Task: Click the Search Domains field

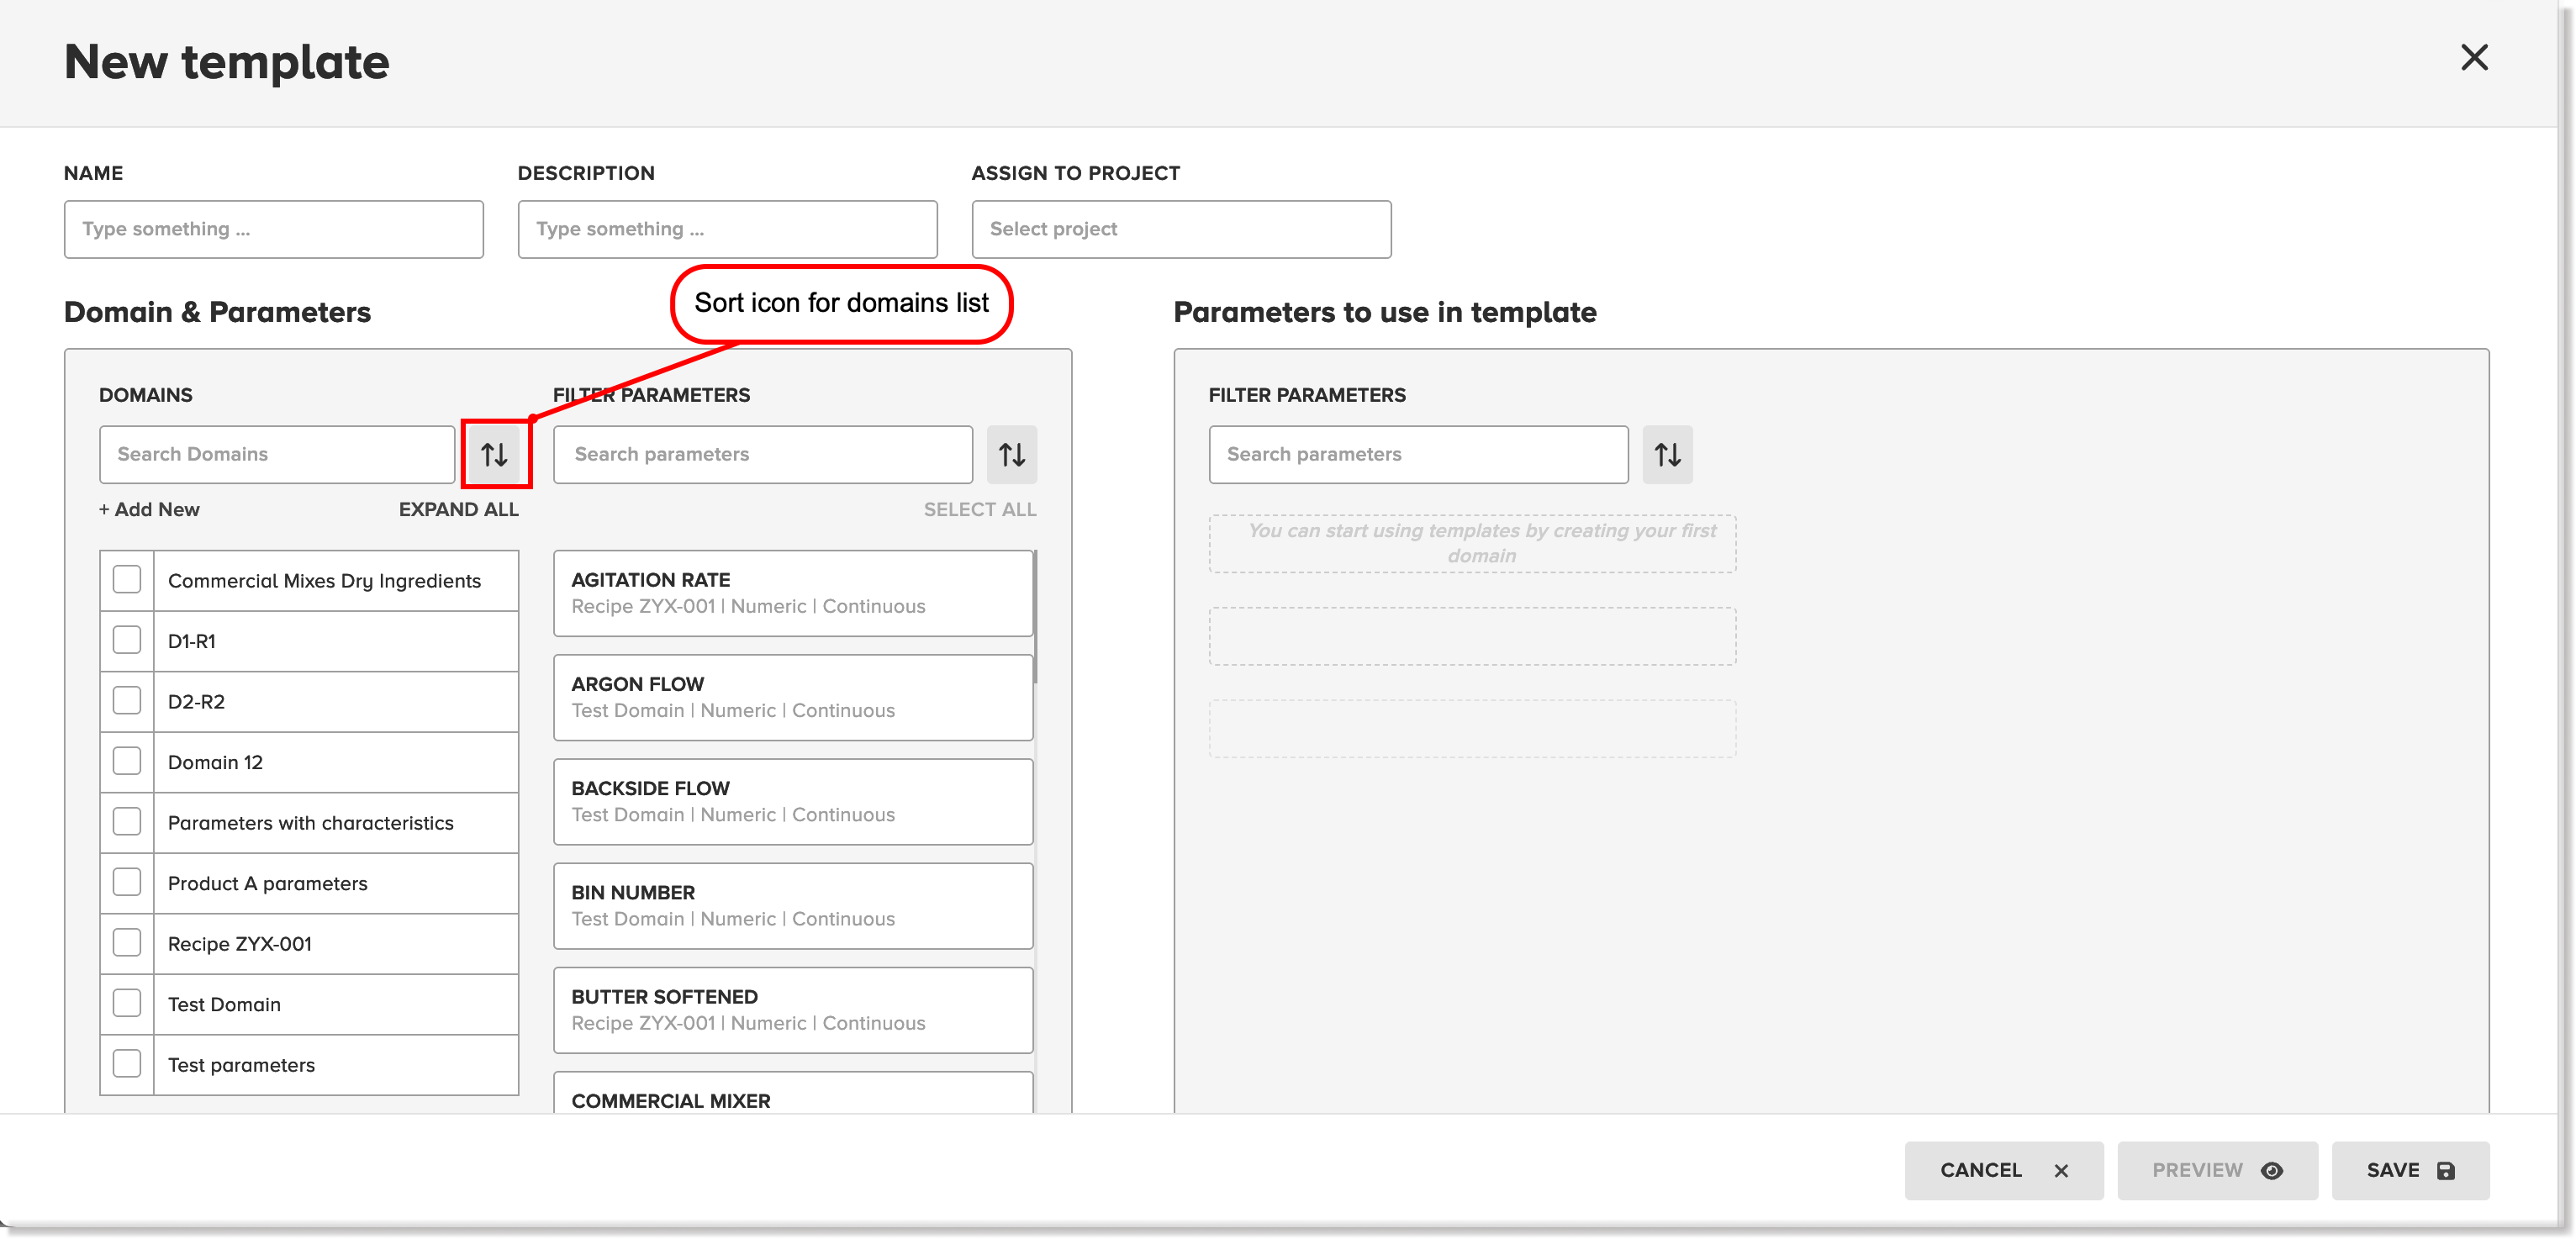Action: point(277,453)
